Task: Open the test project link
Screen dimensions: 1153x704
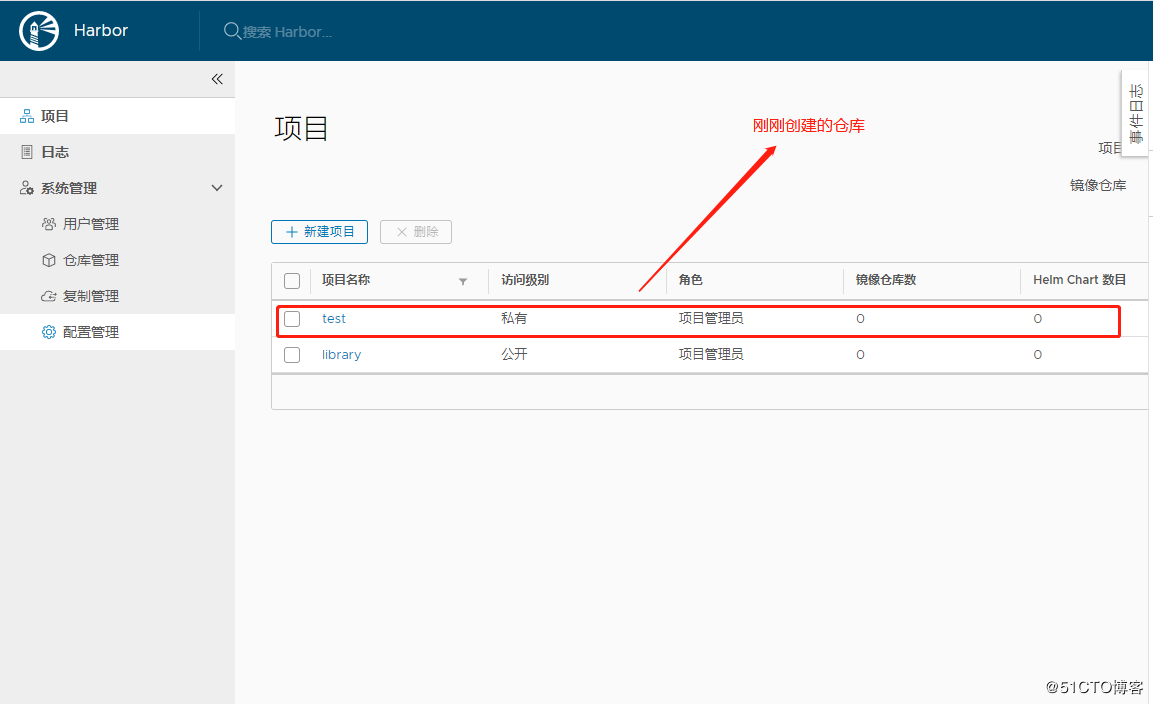Action: 334,318
